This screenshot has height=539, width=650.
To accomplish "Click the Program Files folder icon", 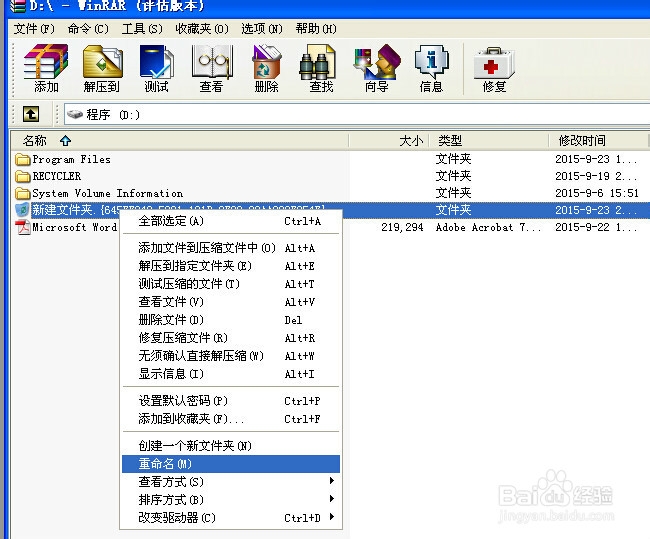I will [x=23, y=160].
